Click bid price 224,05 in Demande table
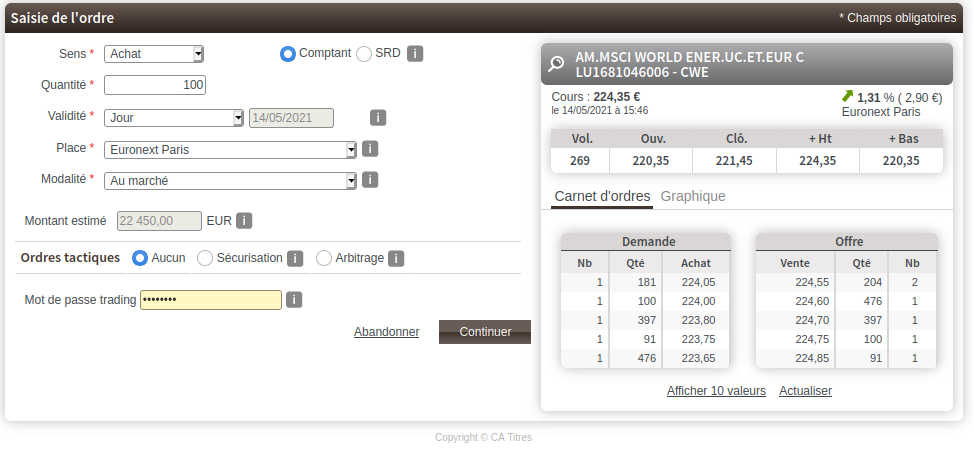The height and width of the screenshot is (456, 974). (x=698, y=282)
